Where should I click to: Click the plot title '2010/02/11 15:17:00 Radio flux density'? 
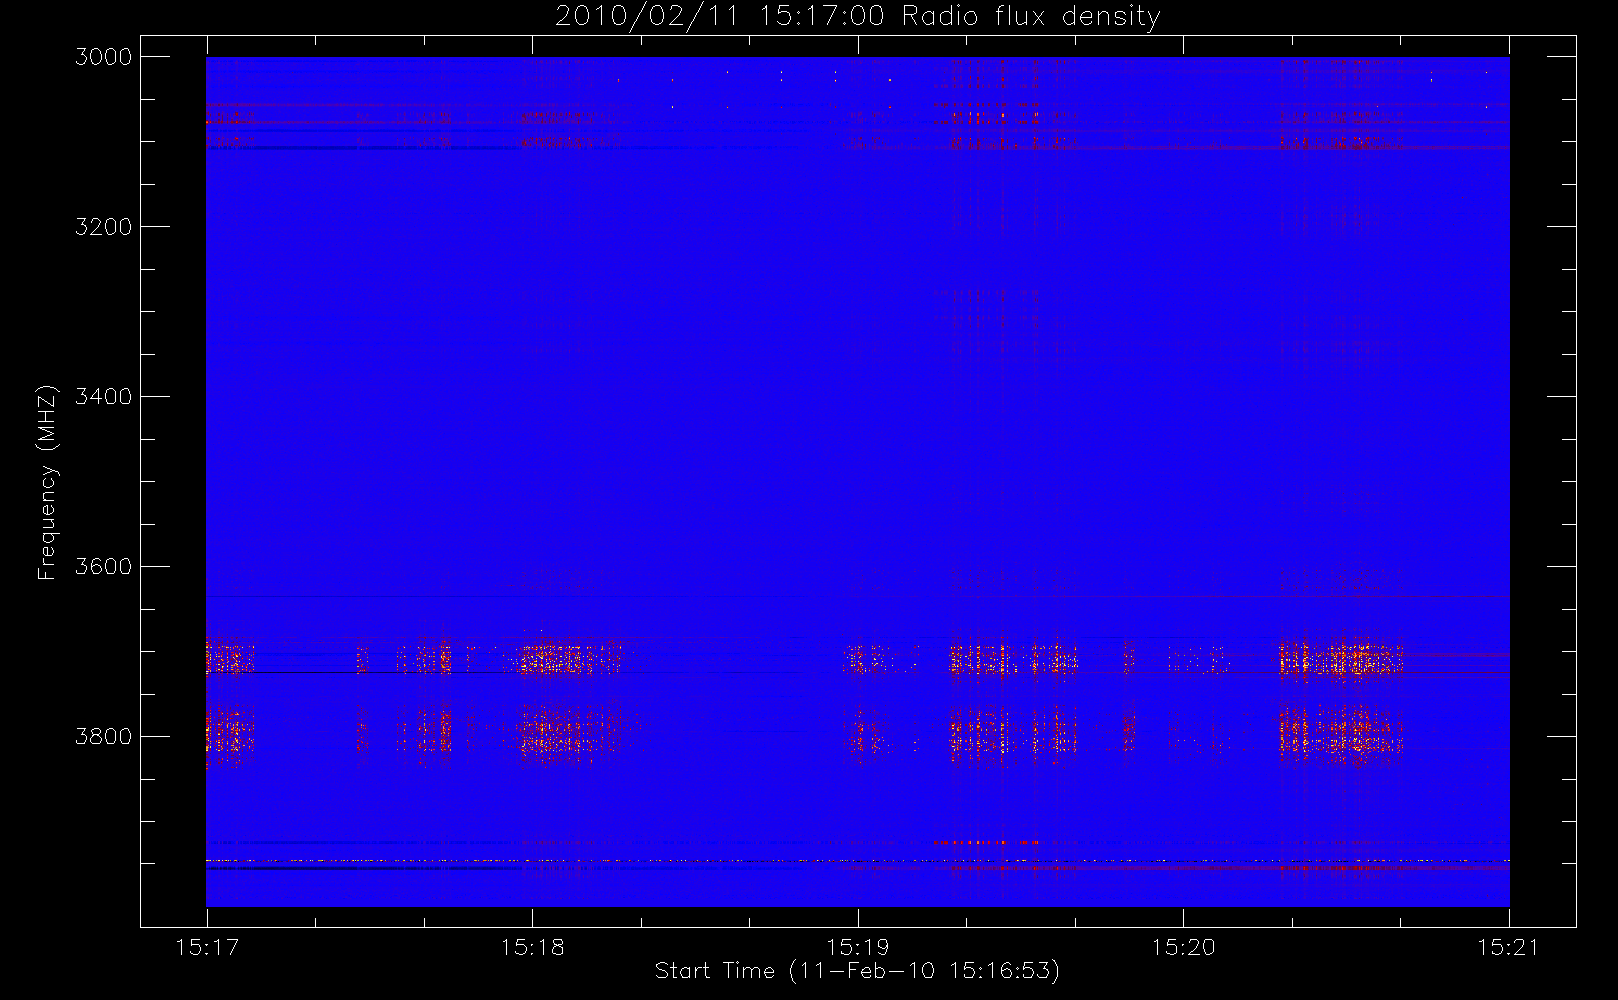tap(857, 17)
